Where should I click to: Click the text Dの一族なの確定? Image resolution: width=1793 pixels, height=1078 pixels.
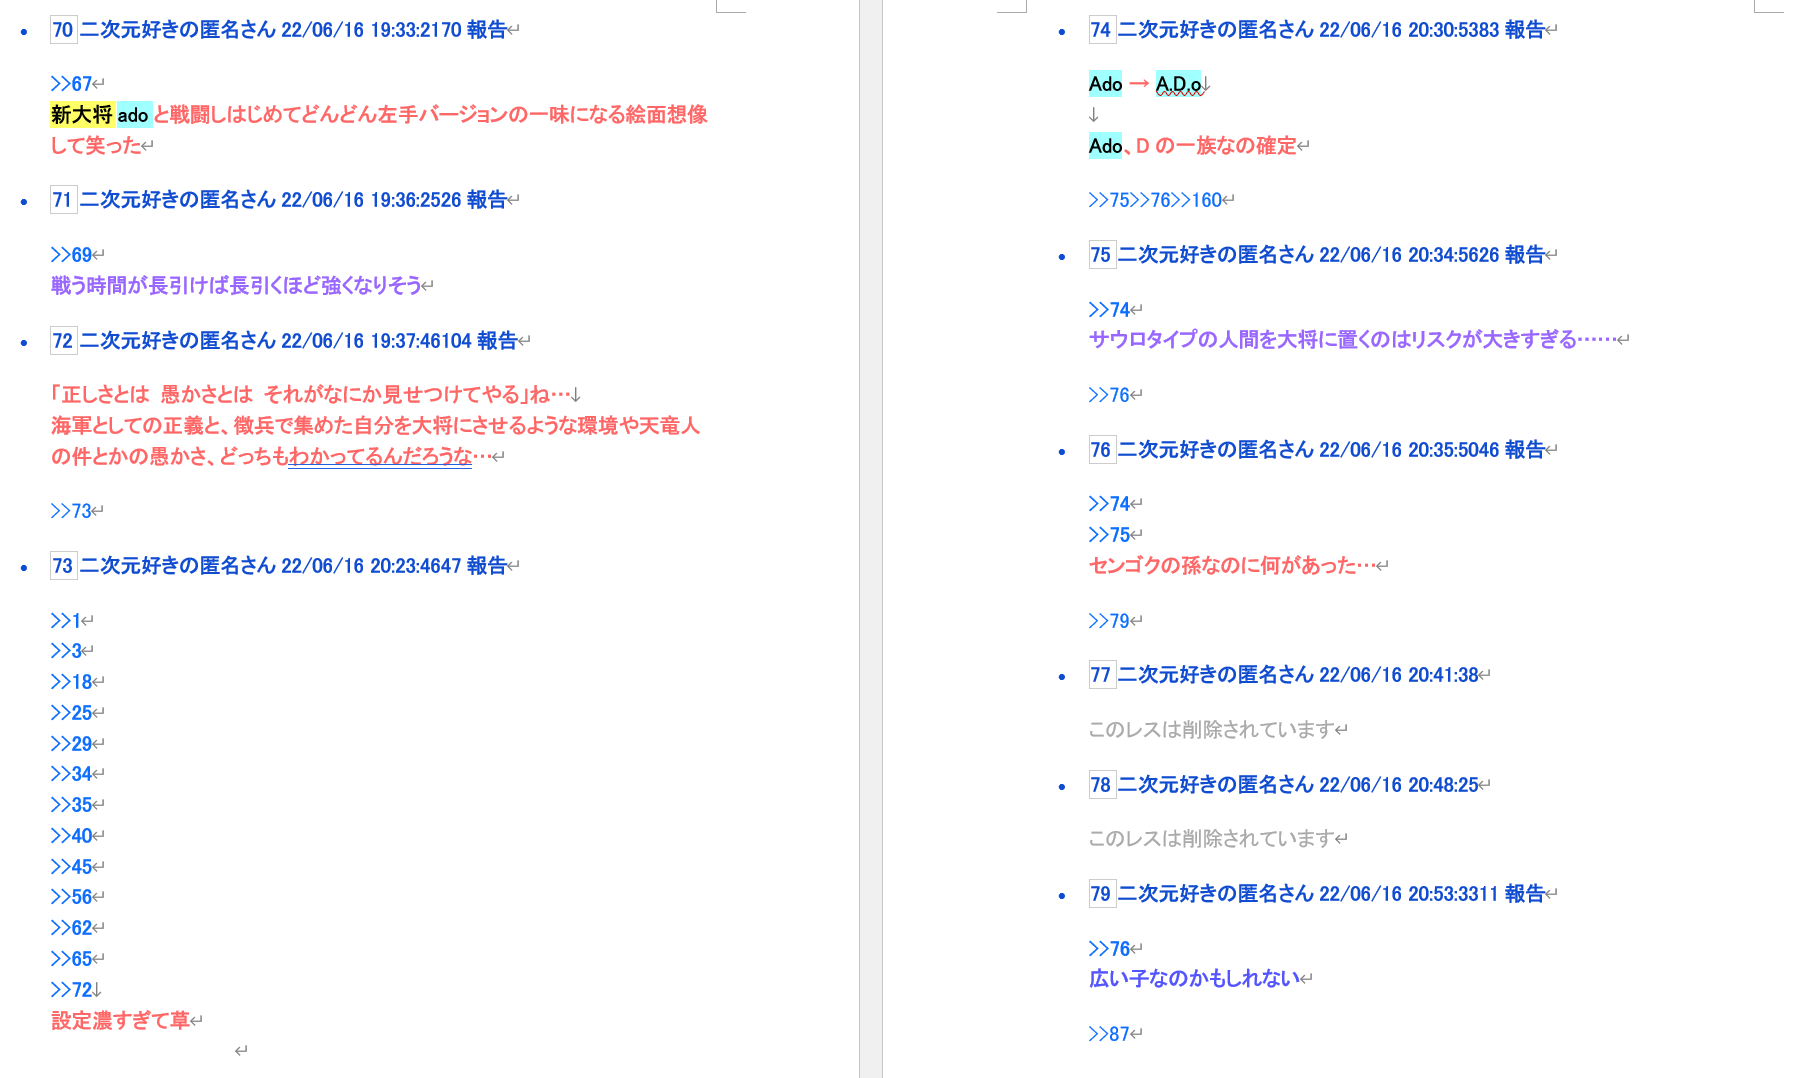pyautogui.click(x=1216, y=146)
